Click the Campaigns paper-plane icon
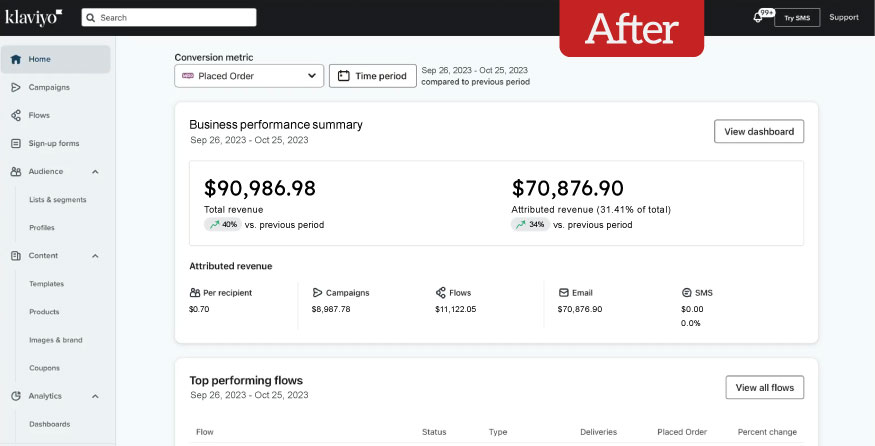Screen dimensions: 875x446 (16, 87)
